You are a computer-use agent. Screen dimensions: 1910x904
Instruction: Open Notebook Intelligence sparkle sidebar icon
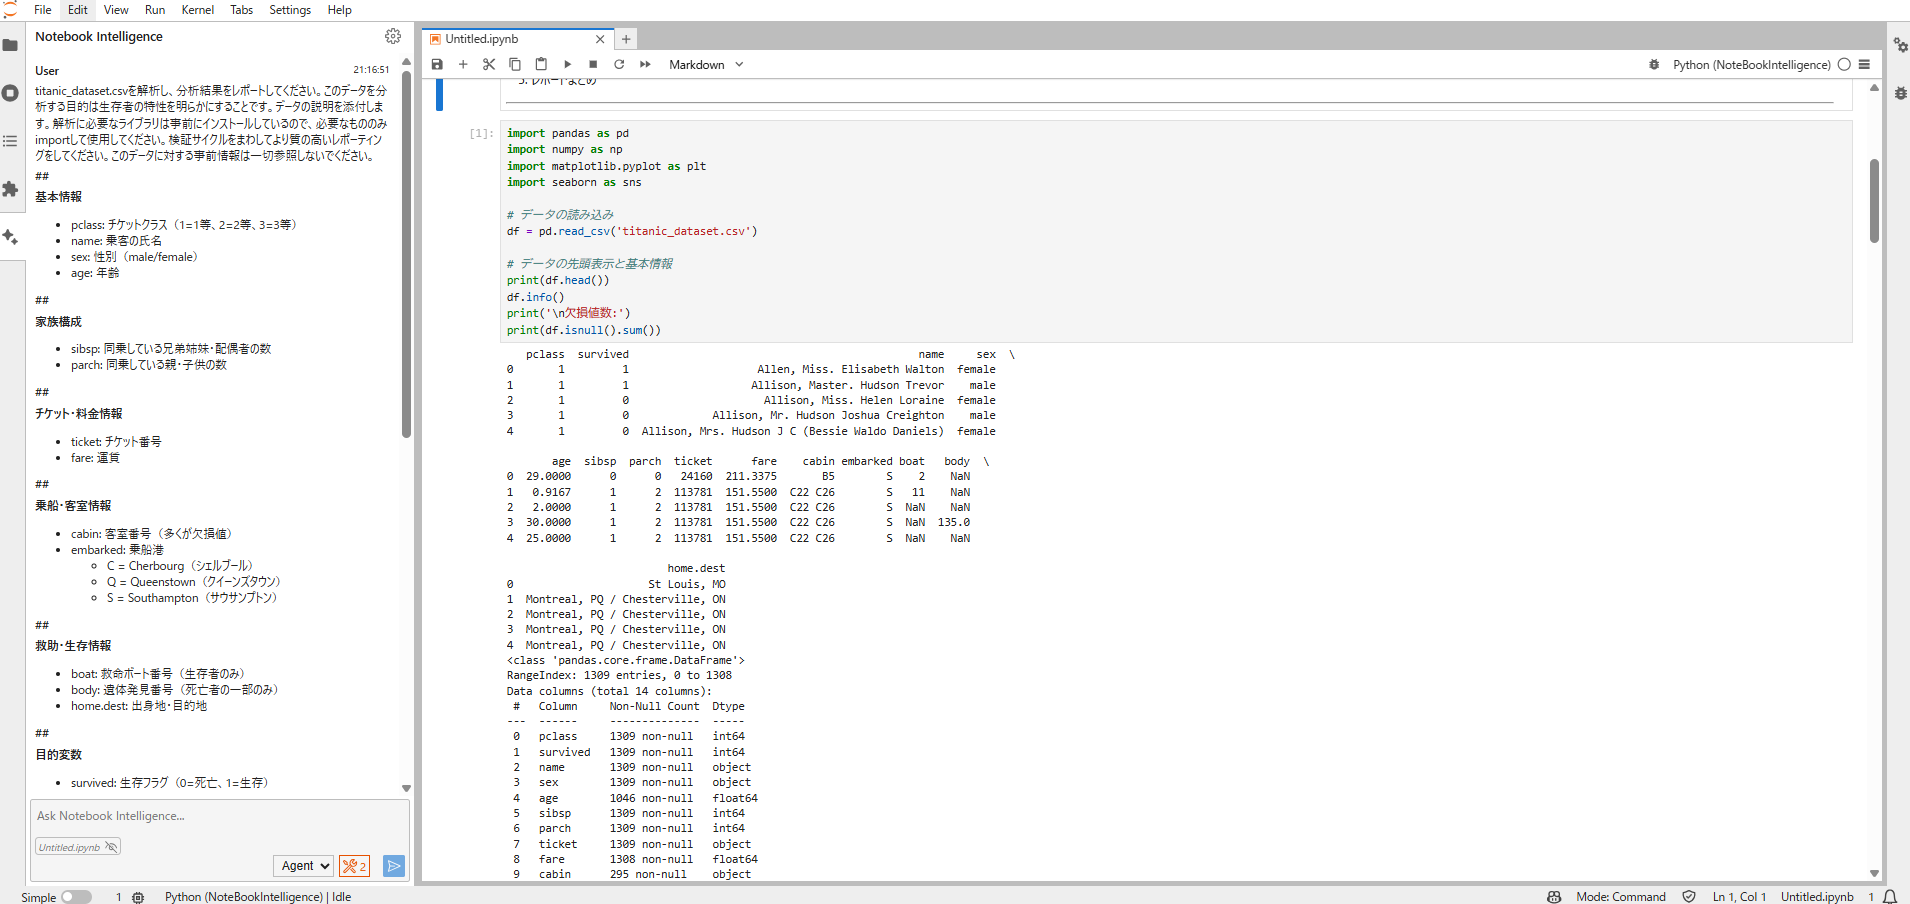tap(10, 237)
